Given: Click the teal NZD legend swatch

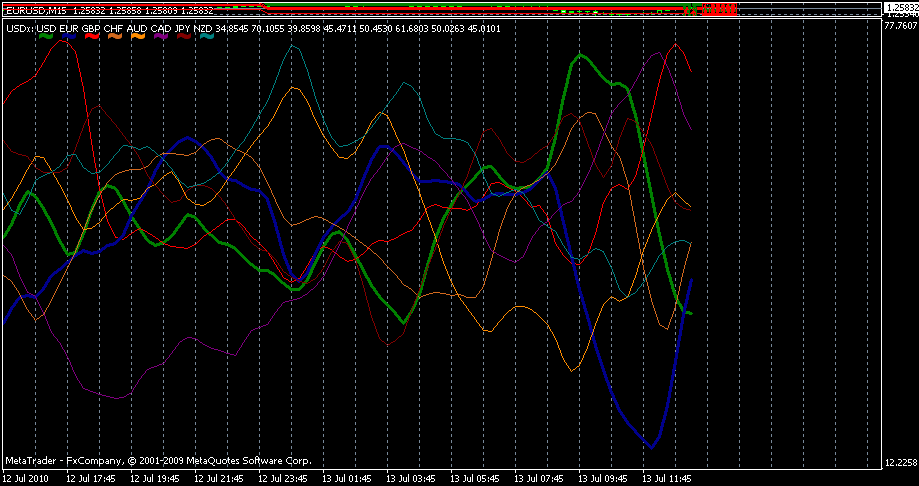Looking at the screenshot, I should [x=207, y=36].
